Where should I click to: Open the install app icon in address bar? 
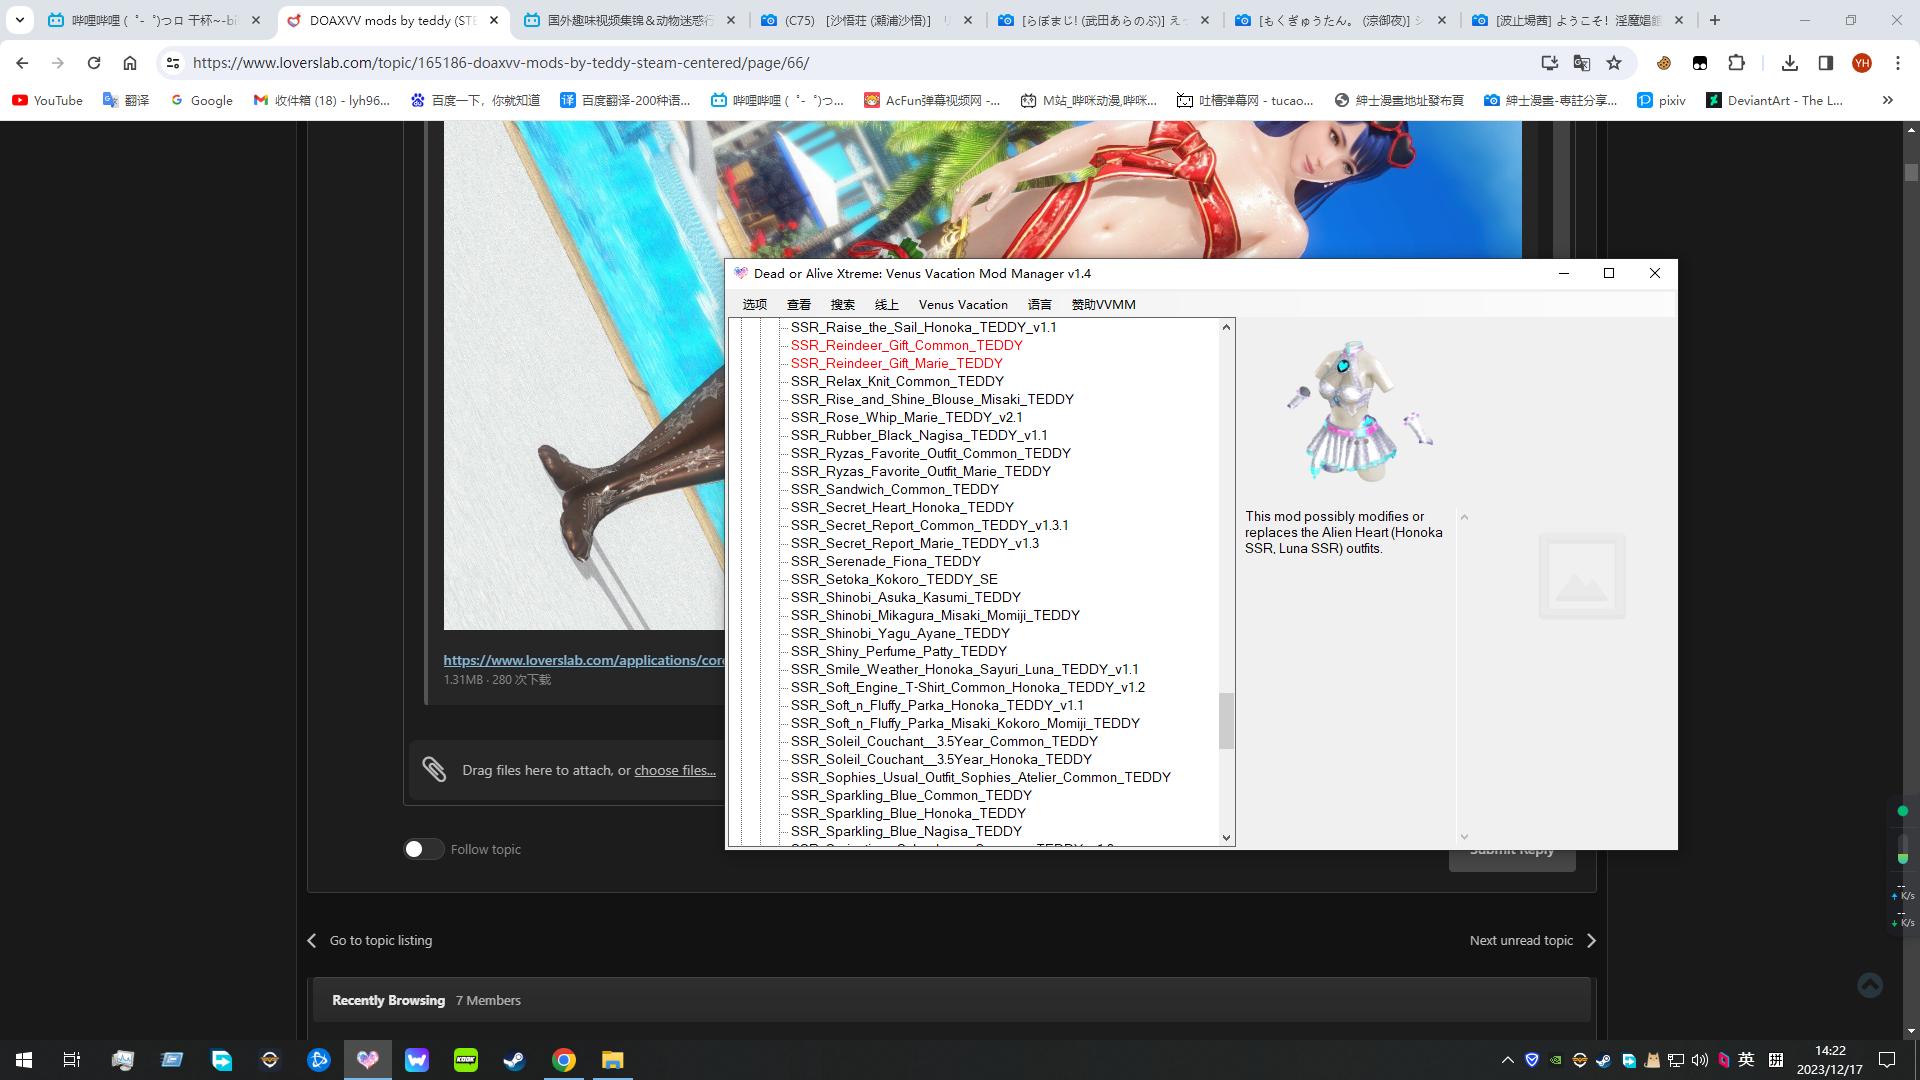(x=1549, y=63)
